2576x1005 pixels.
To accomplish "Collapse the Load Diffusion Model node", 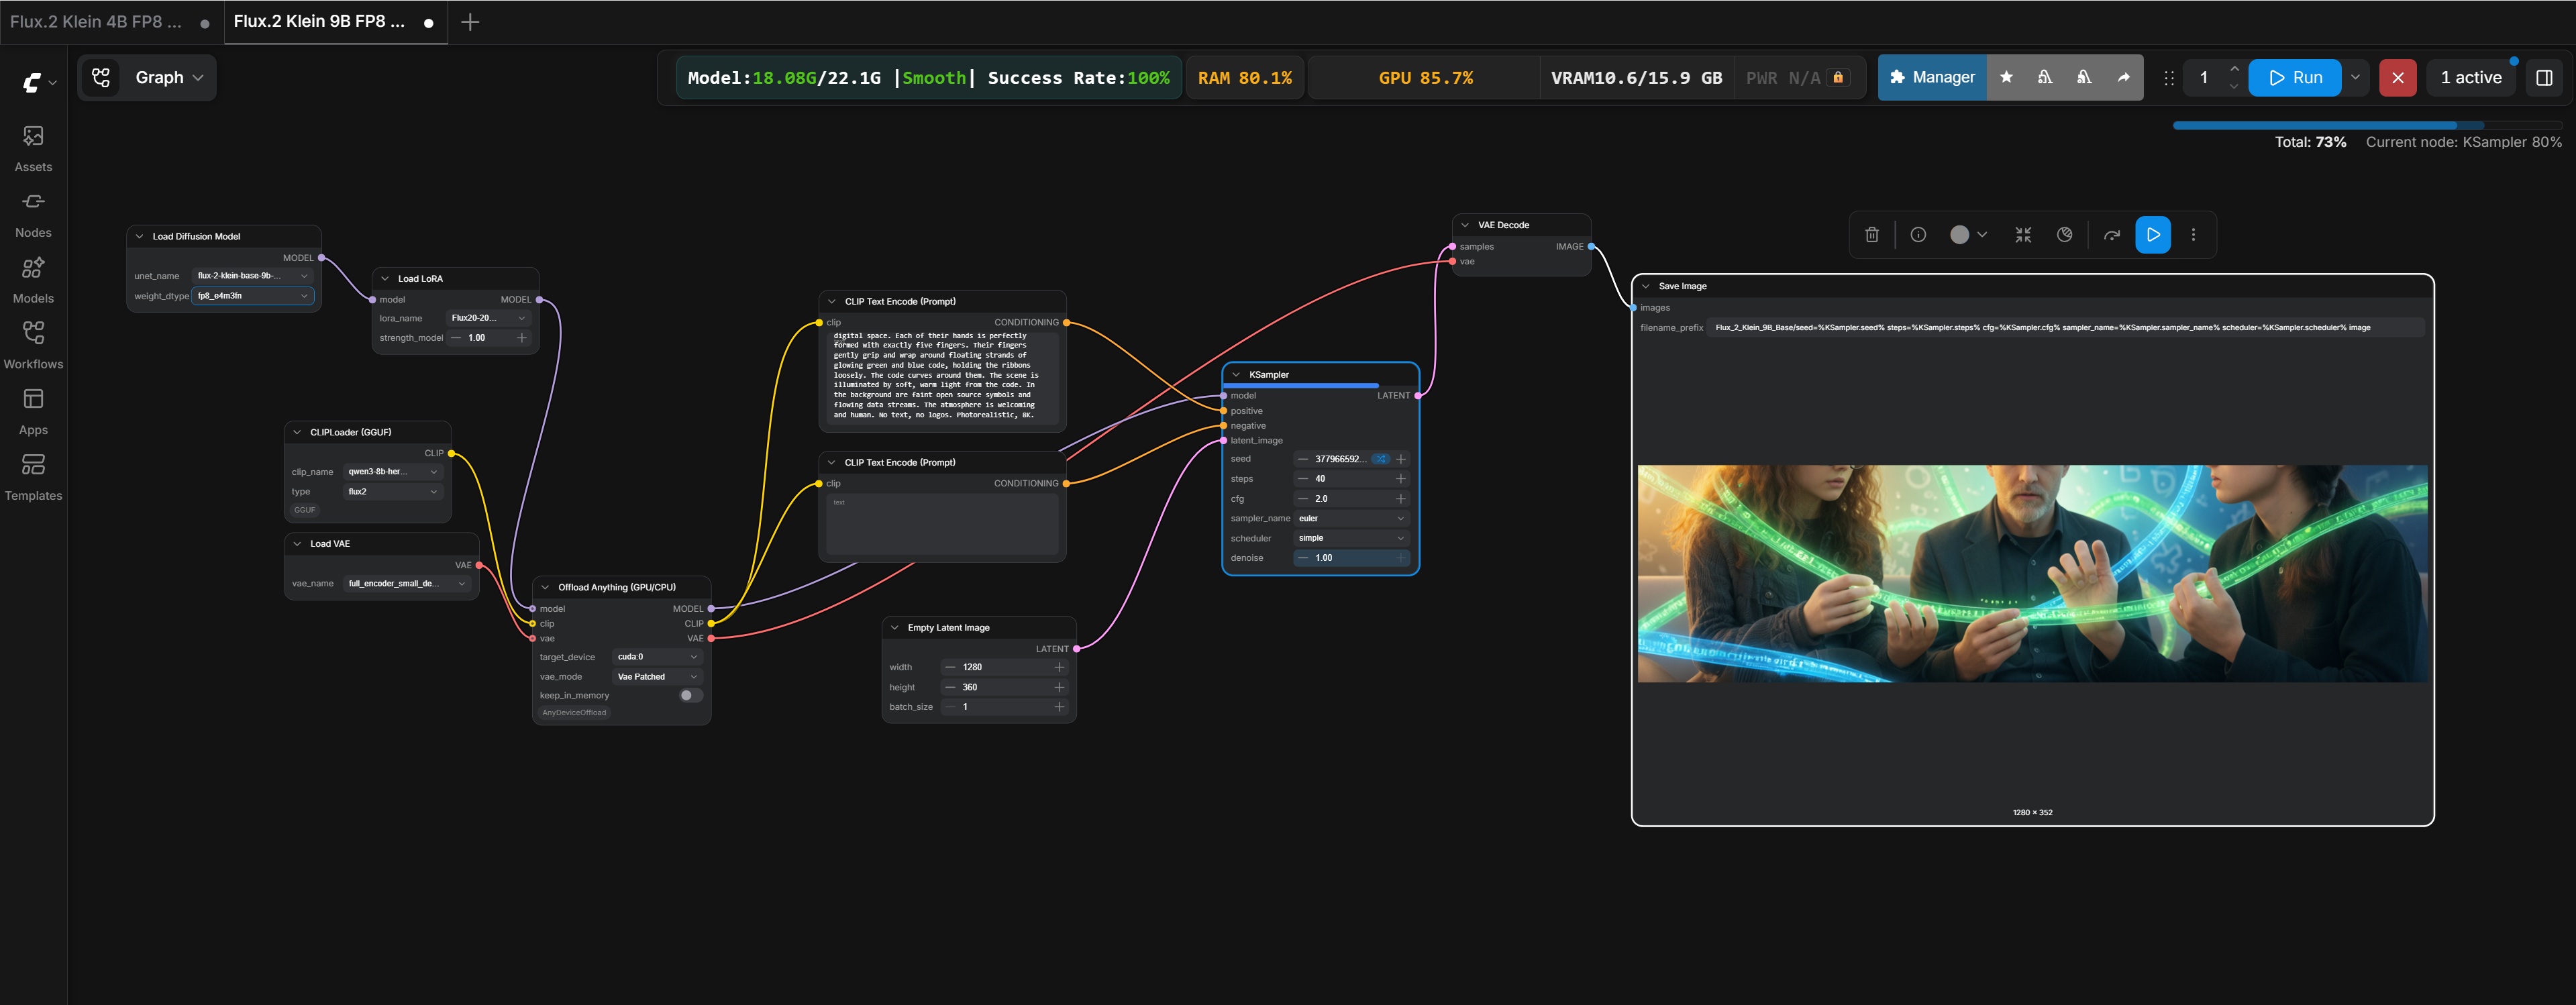I will click(x=139, y=237).
